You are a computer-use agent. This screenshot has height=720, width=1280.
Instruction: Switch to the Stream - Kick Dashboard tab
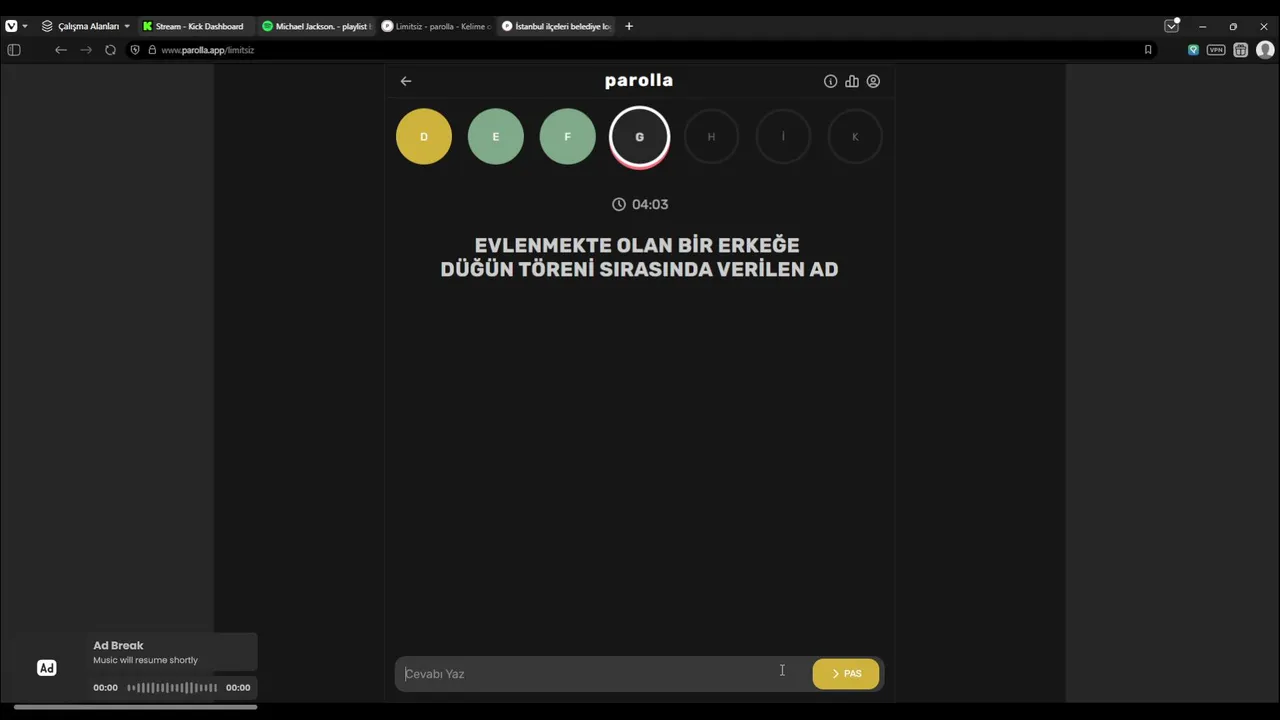coord(196,26)
